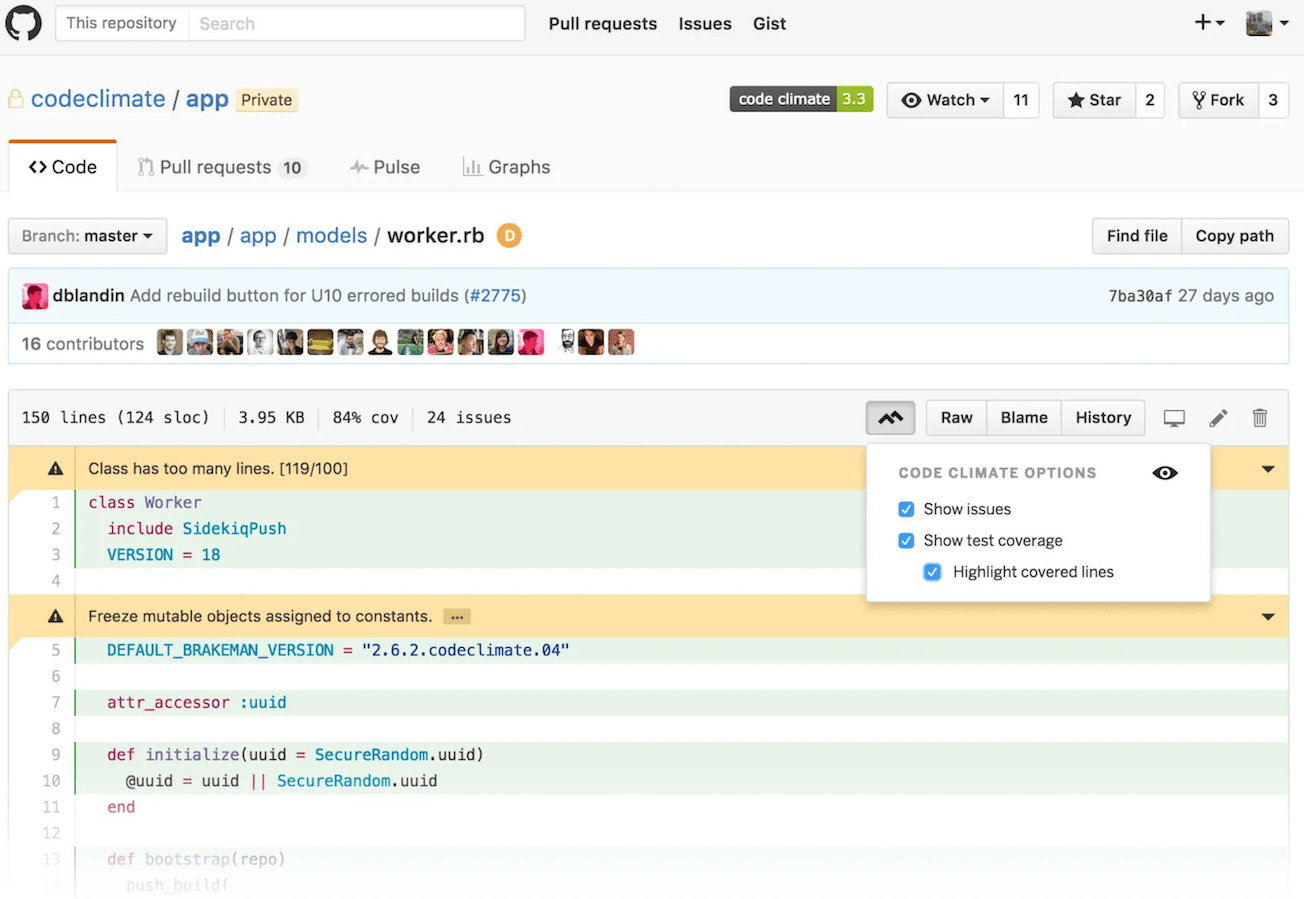Open the Branch: master dropdown
Viewport: 1304px width, 899px height.
87,236
